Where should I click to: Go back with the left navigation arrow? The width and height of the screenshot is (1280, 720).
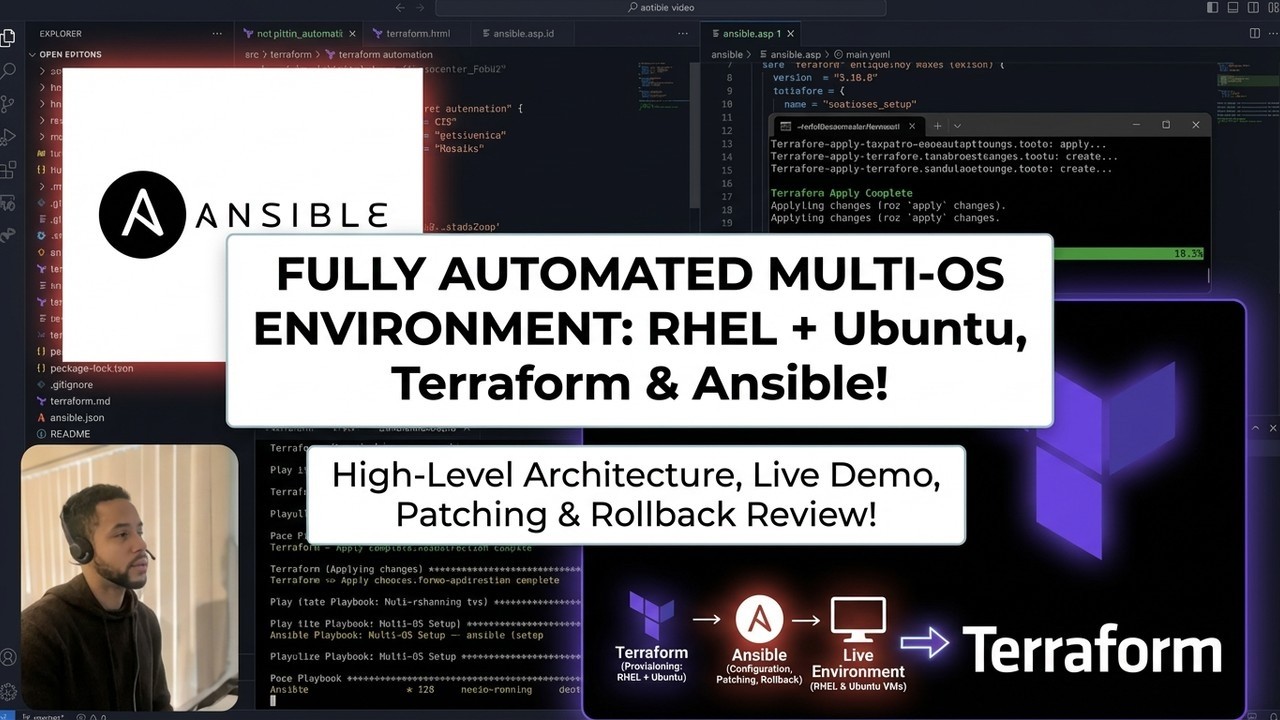(400, 8)
